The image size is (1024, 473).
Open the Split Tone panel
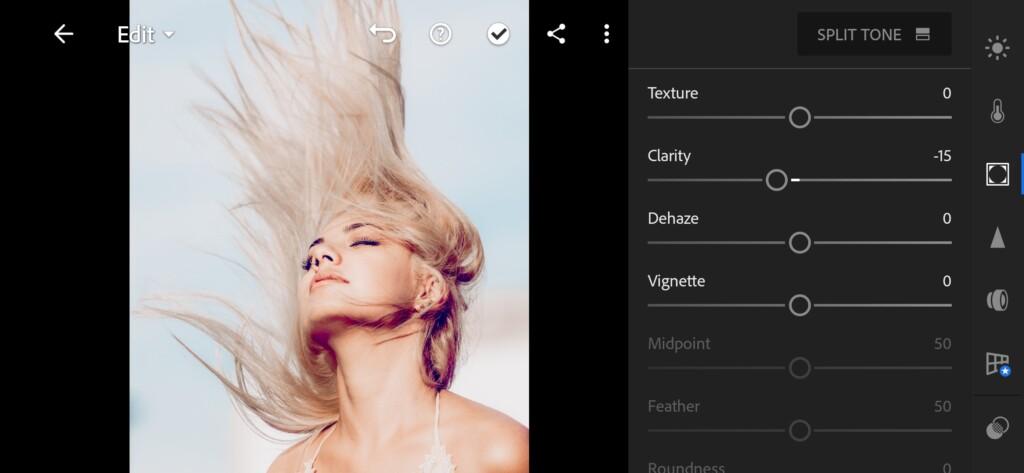click(874, 34)
